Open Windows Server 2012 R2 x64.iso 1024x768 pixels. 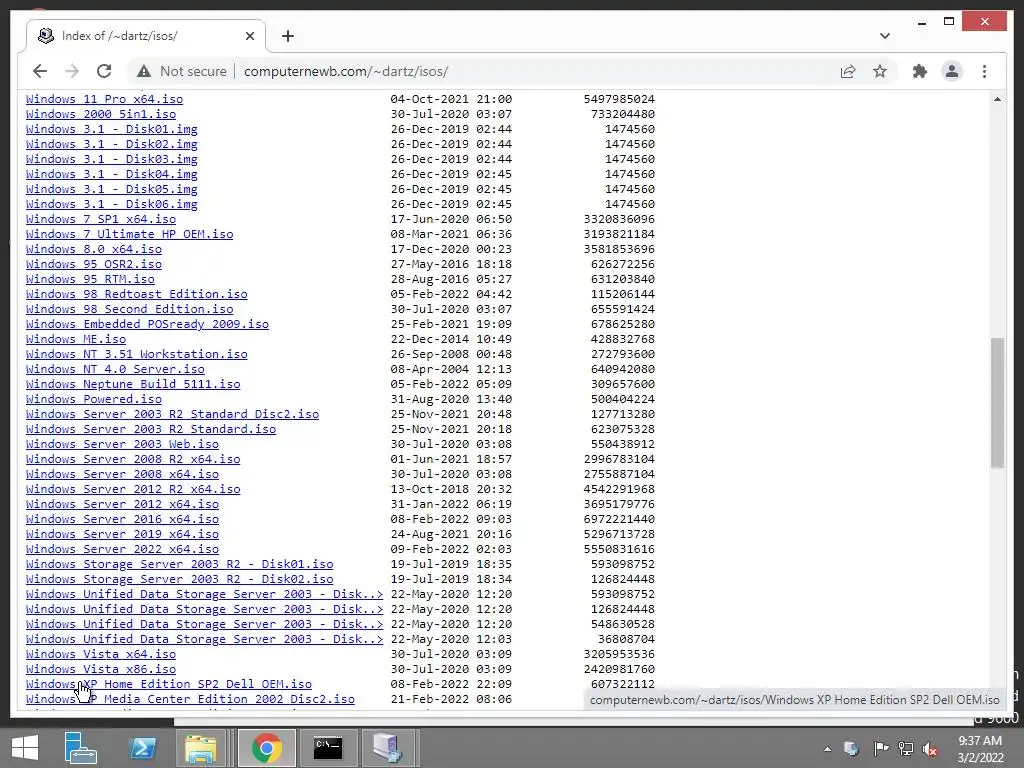tap(133, 490)
